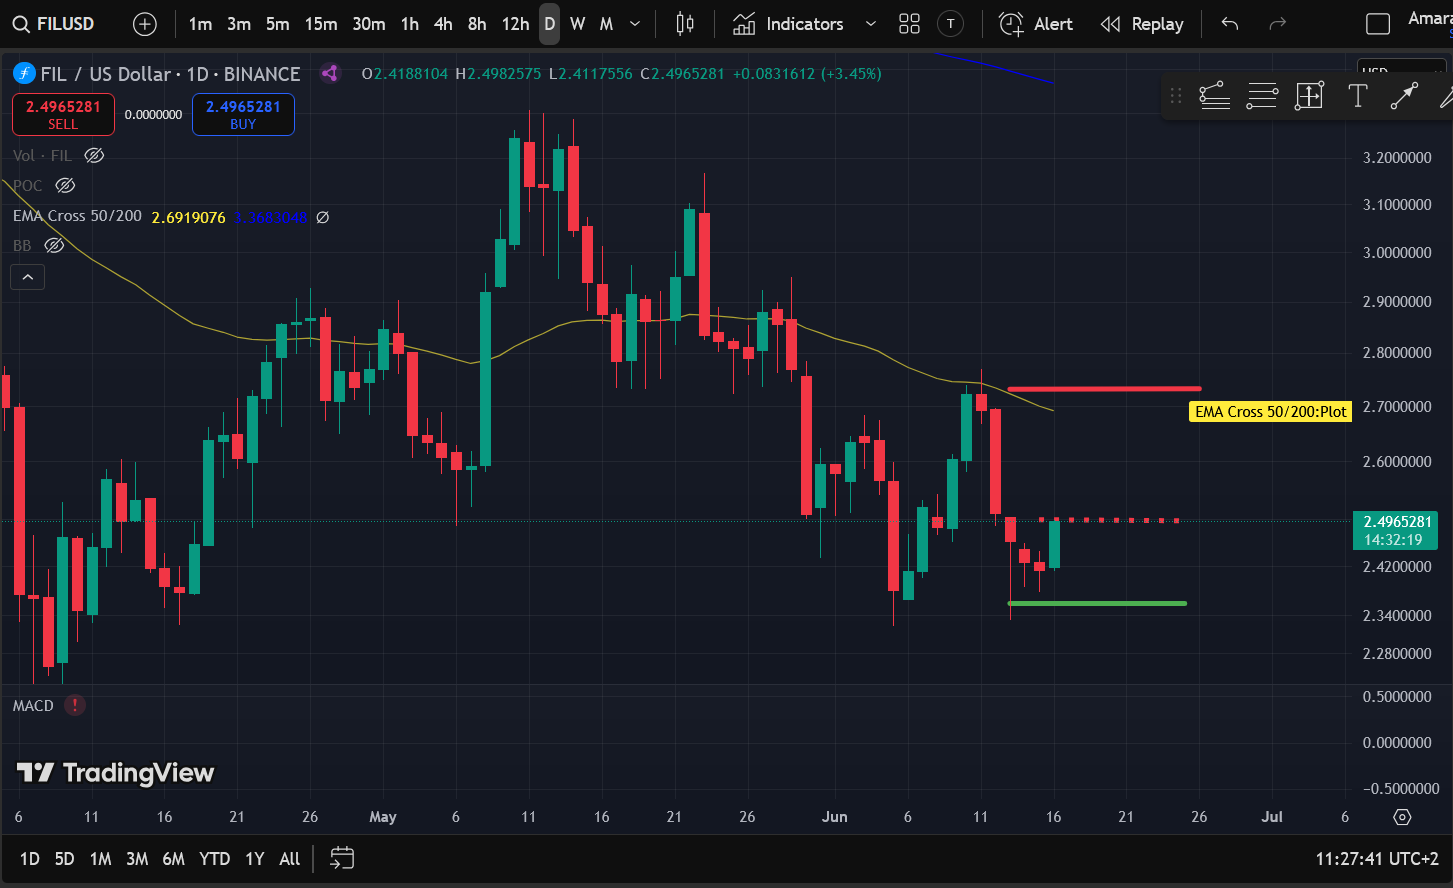Click the undo arrow icon
This screenshot has height=888, width=1453.
tap(1229, 23)
